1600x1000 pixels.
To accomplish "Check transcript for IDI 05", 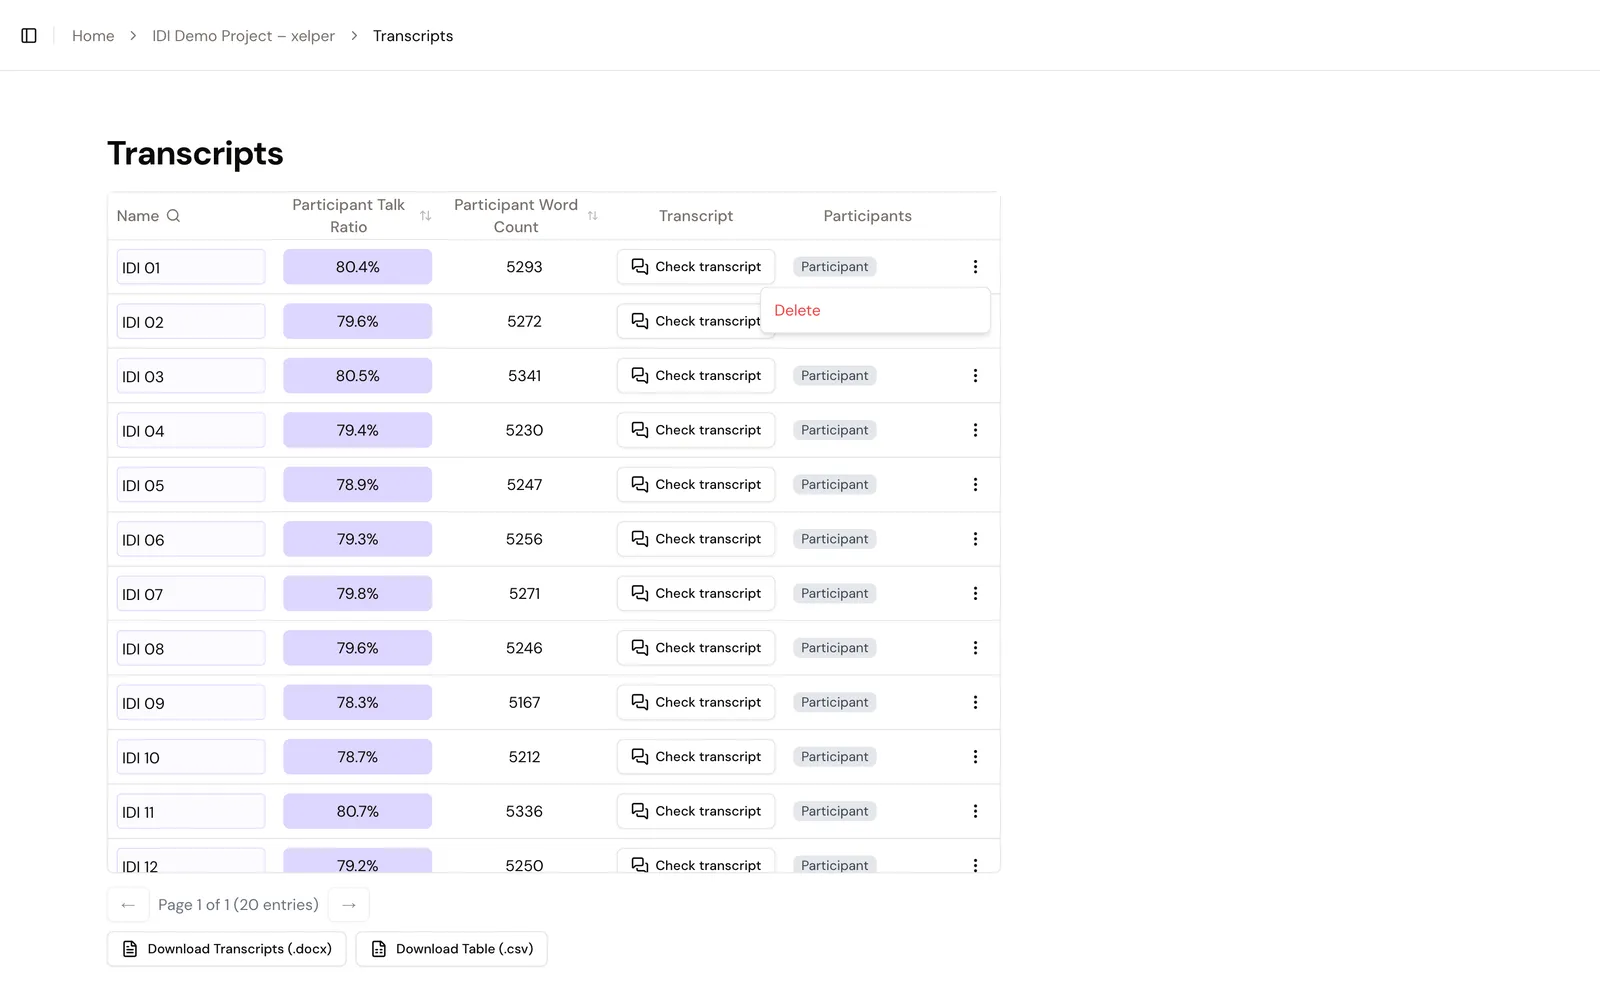I will pyautogui.click(x=696, y=485).
